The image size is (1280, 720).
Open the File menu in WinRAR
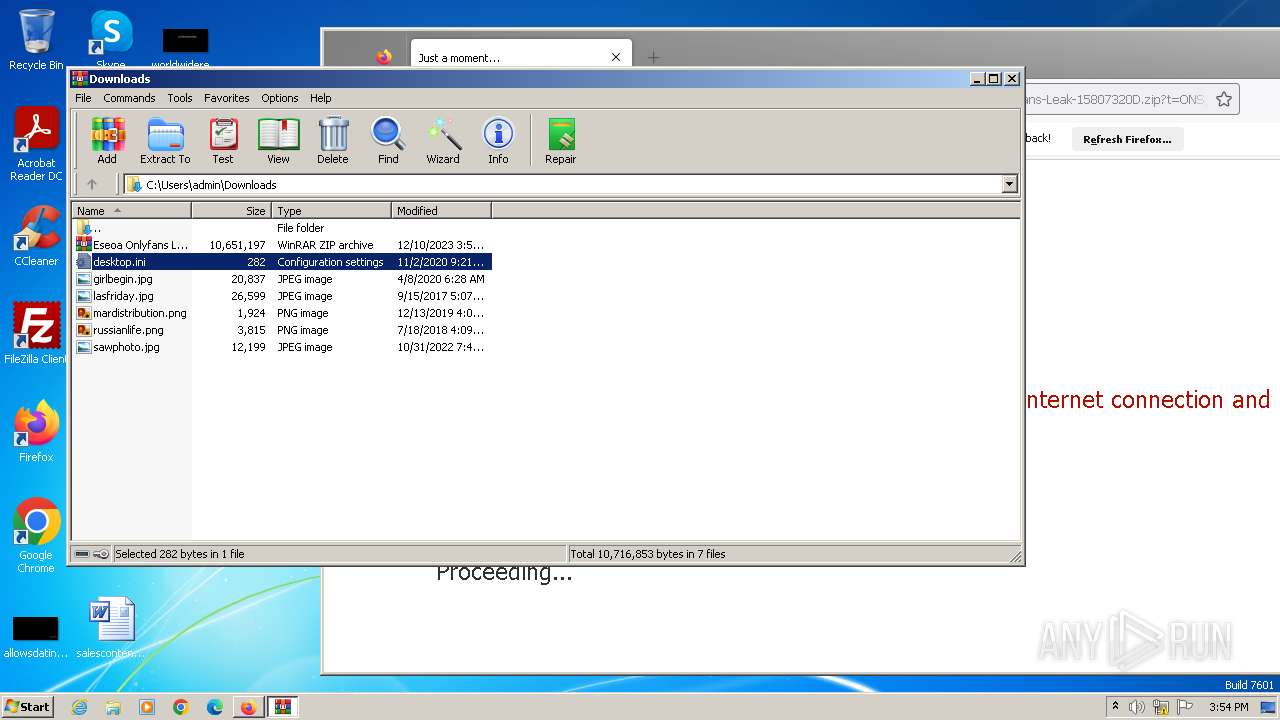coord(83,98)
